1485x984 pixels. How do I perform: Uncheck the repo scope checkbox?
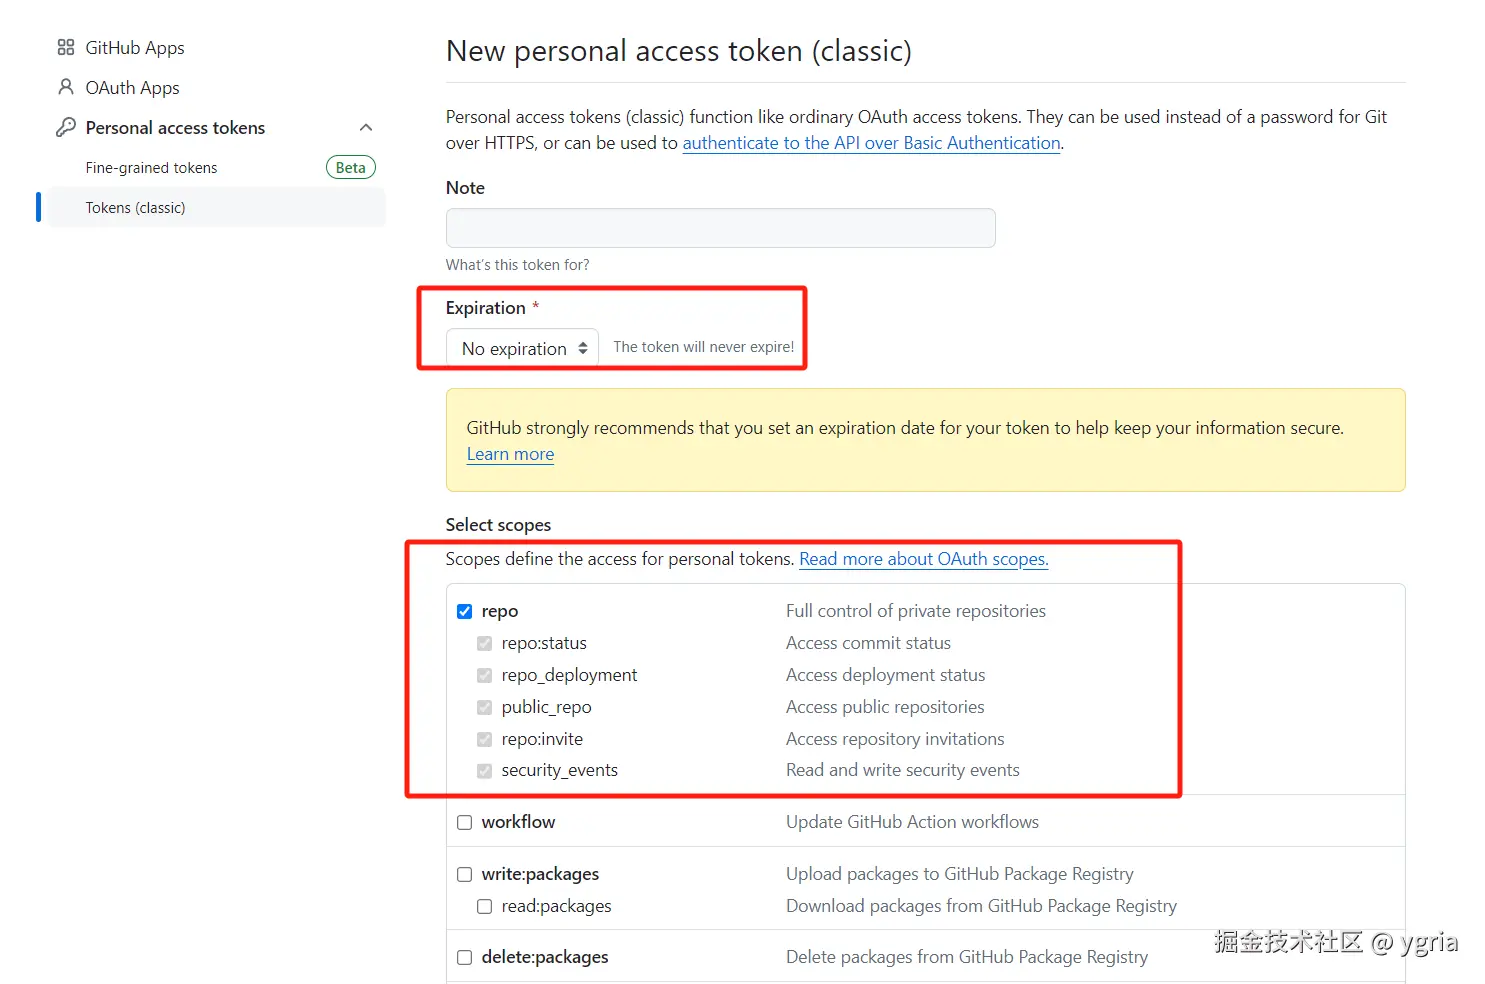point(464,611)
